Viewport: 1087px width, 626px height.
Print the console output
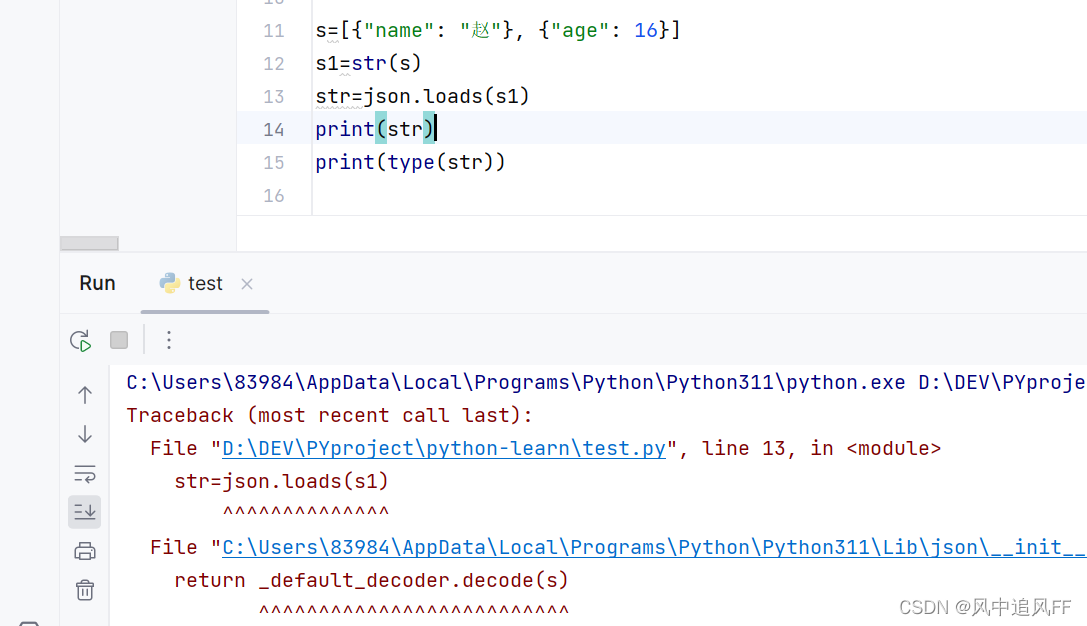click(84, 550)
